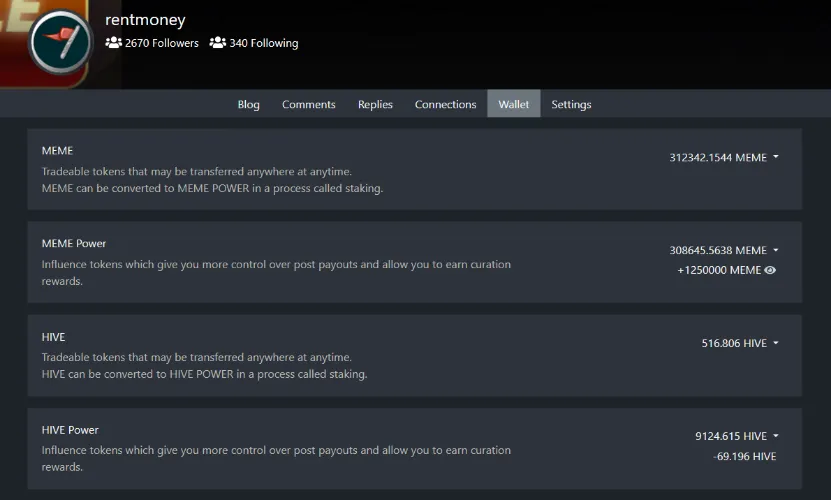Click the 'MEME can be converted to MEME POWER' text

tap(212, 188)
